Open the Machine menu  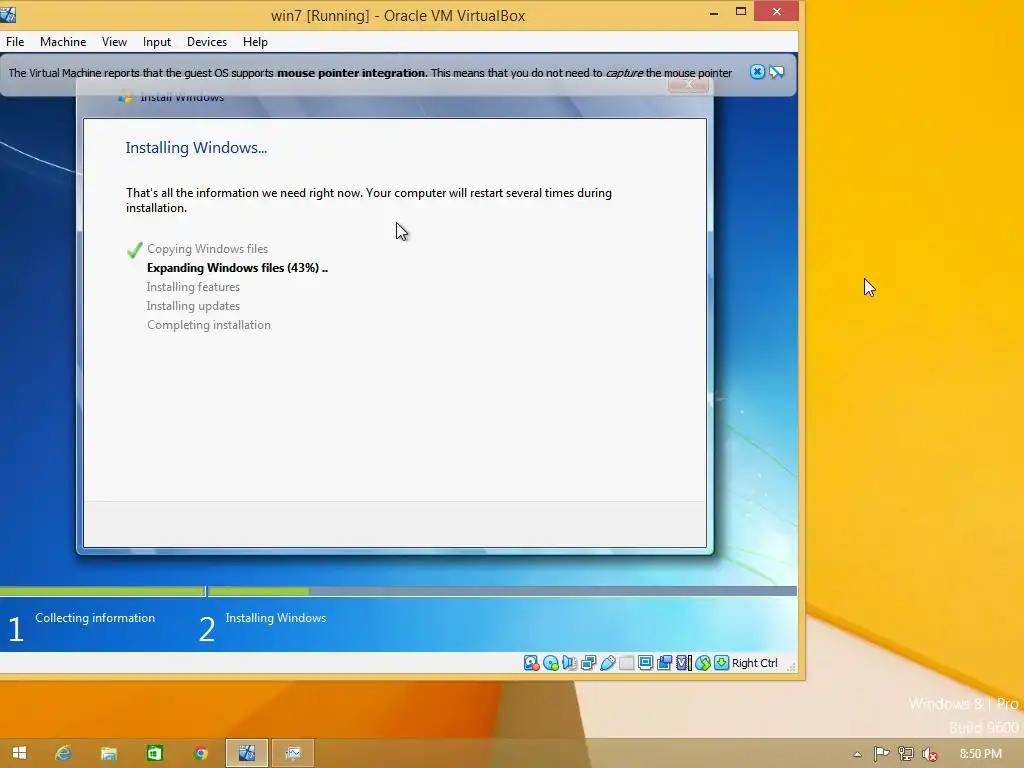pyautogui.click(x=63, y=42)
